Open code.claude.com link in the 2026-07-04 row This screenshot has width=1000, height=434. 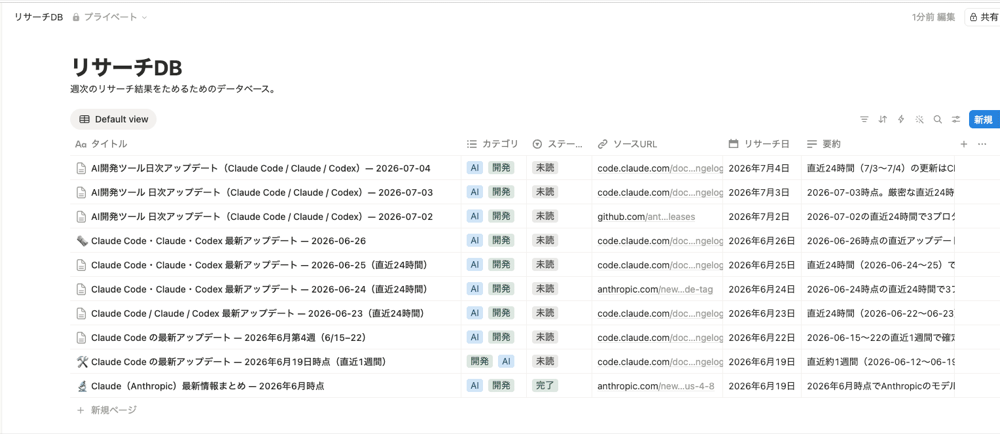point(660,168)
